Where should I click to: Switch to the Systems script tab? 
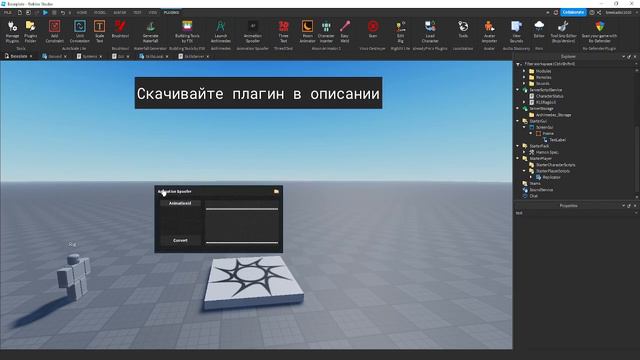(89, 56)
